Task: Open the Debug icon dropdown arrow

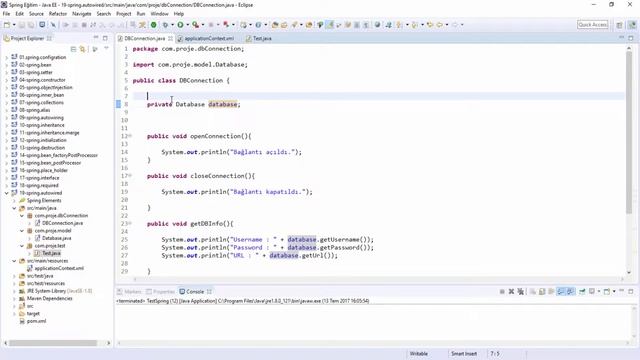Action: (172, 25)
